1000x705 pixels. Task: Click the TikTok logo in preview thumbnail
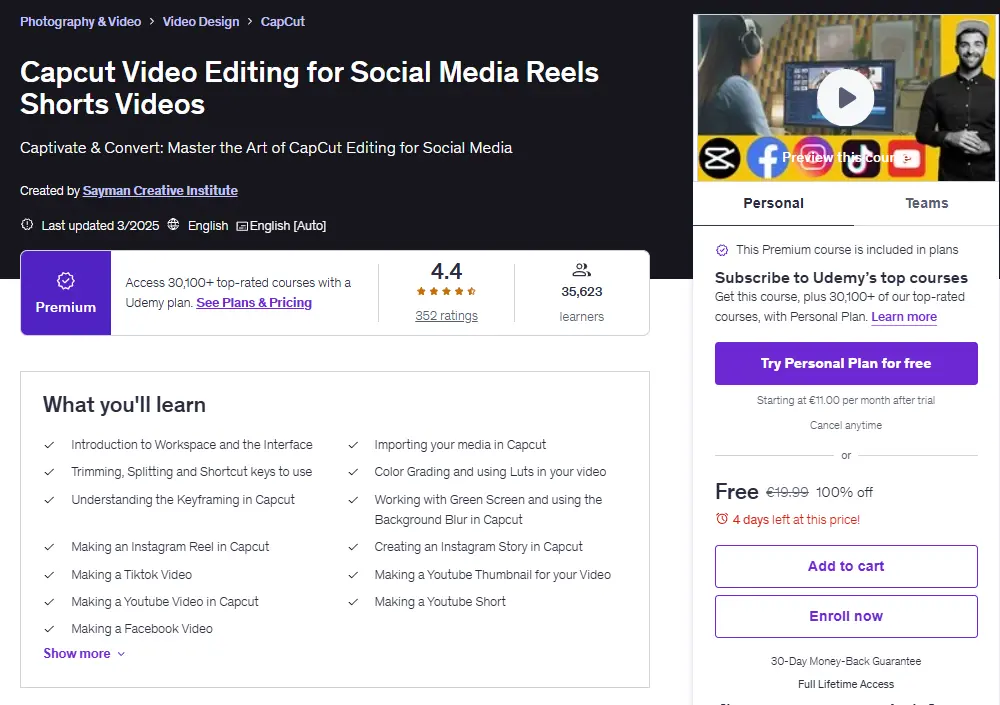[860, 158]
